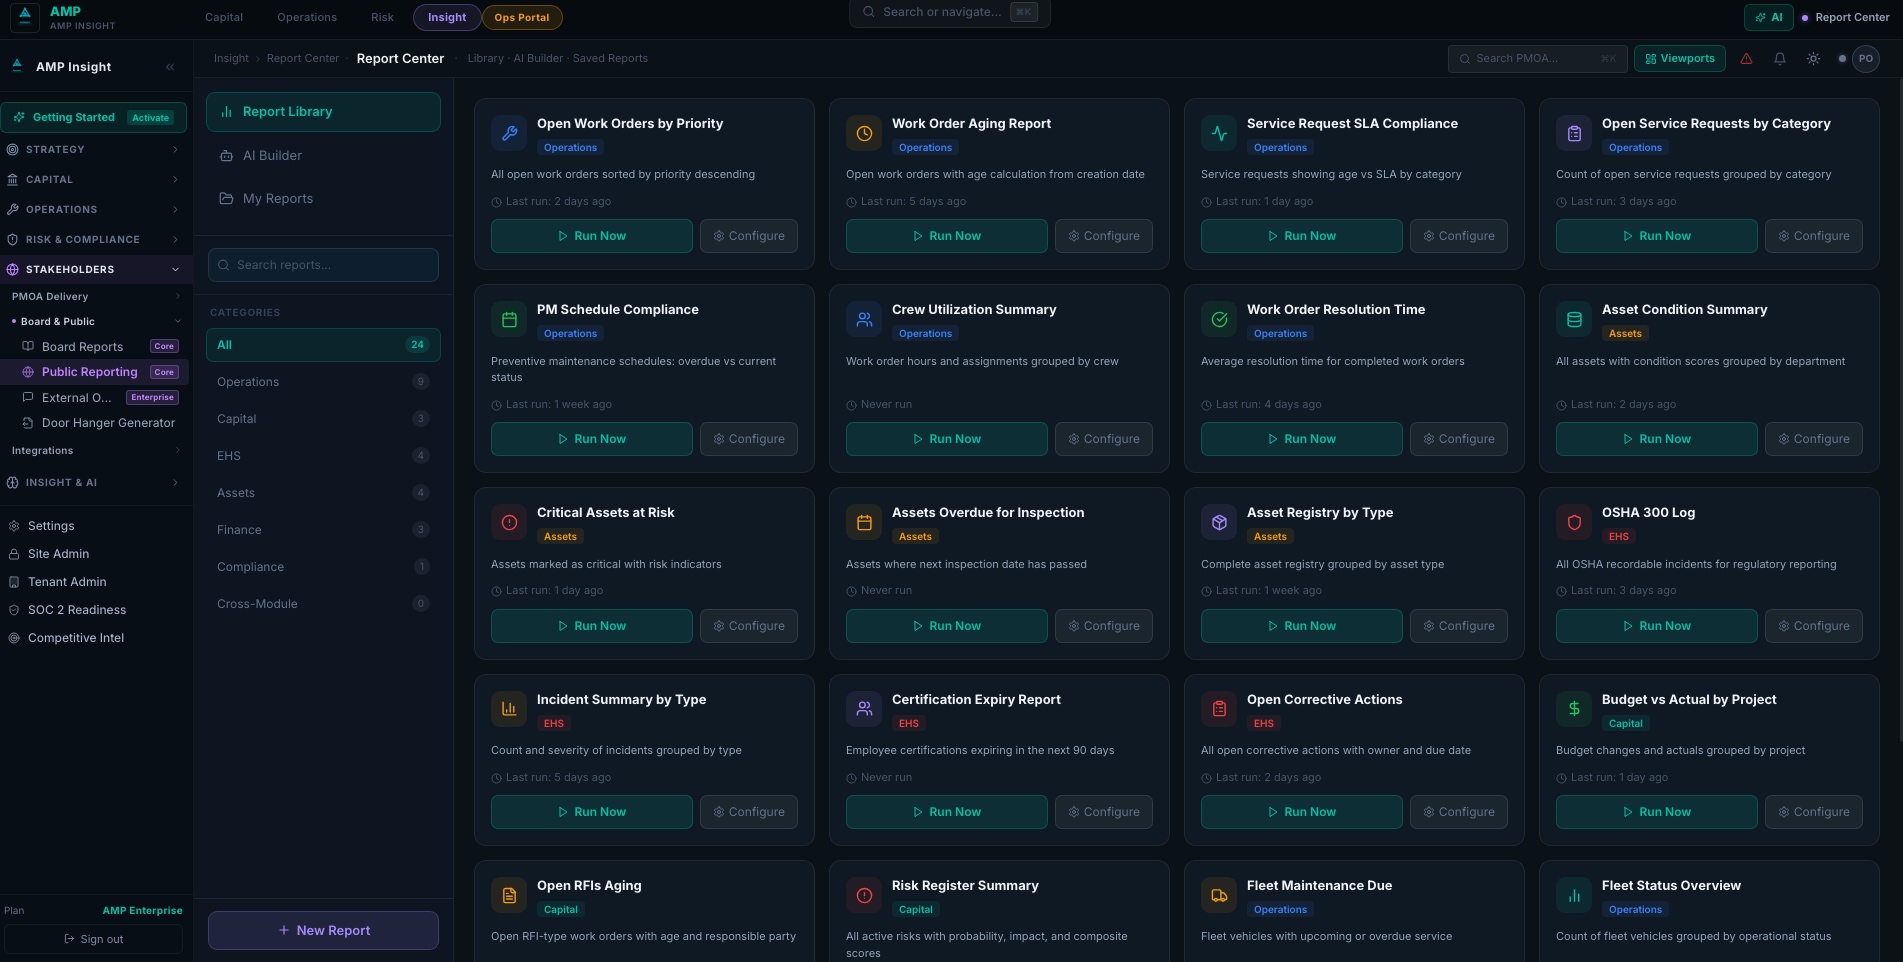Expand the OPERATIONS sidebar section
The width and height of the screenshot is (1903, 962).
(x=94, y=210)
